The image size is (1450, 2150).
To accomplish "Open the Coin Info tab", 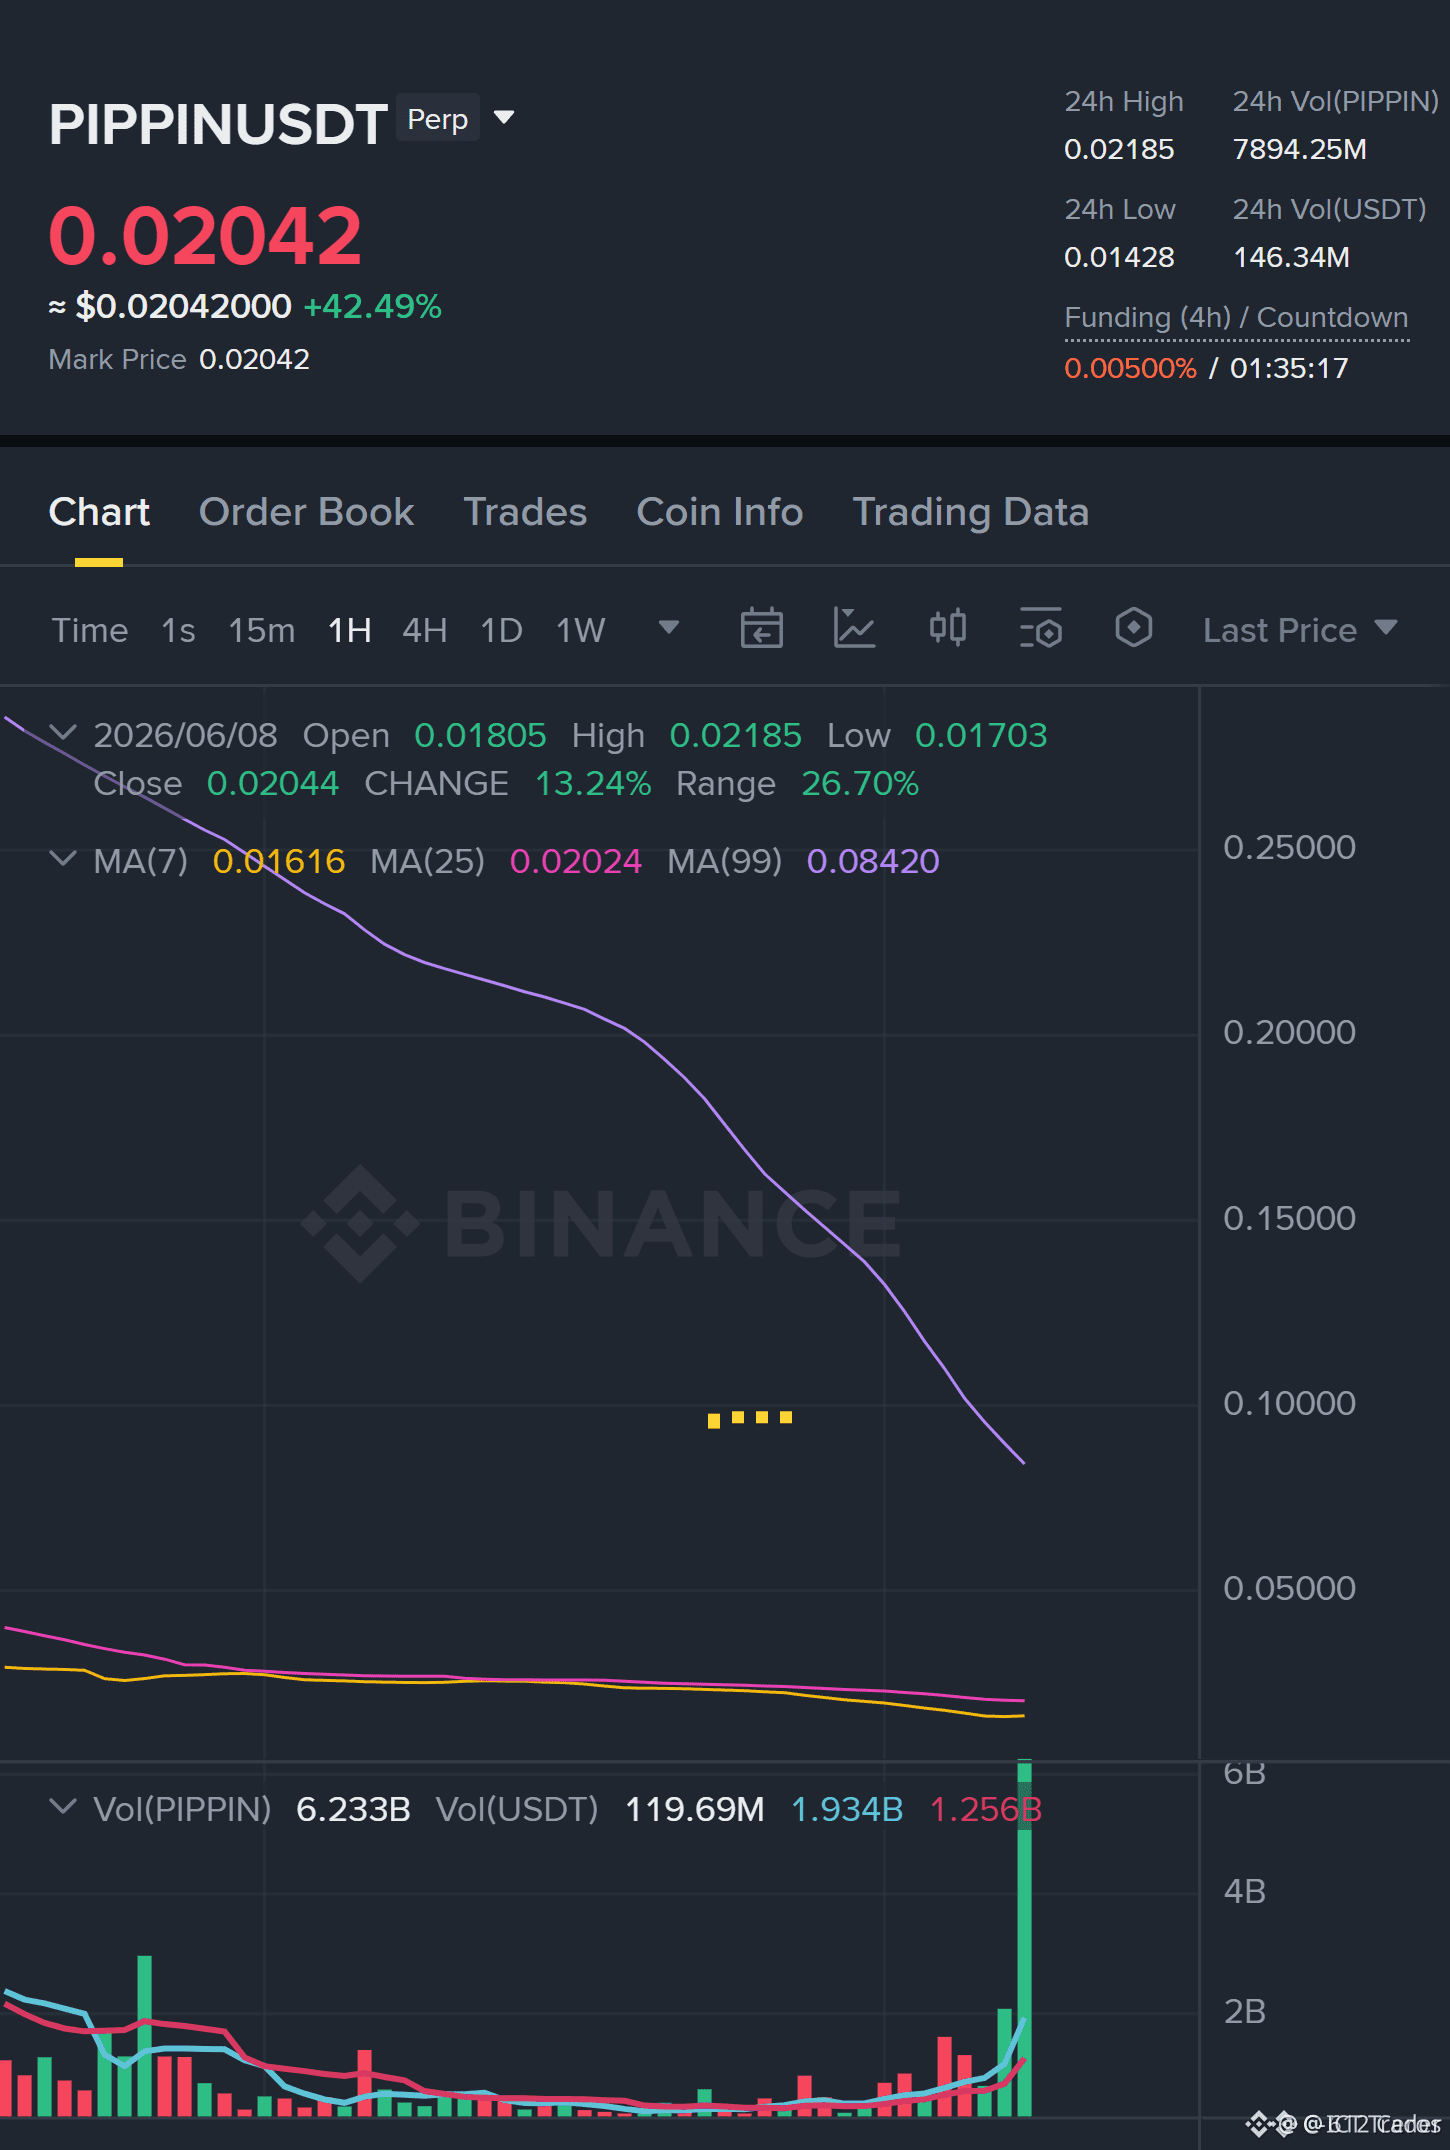I will pyautogui.click(x=719, y=512).
